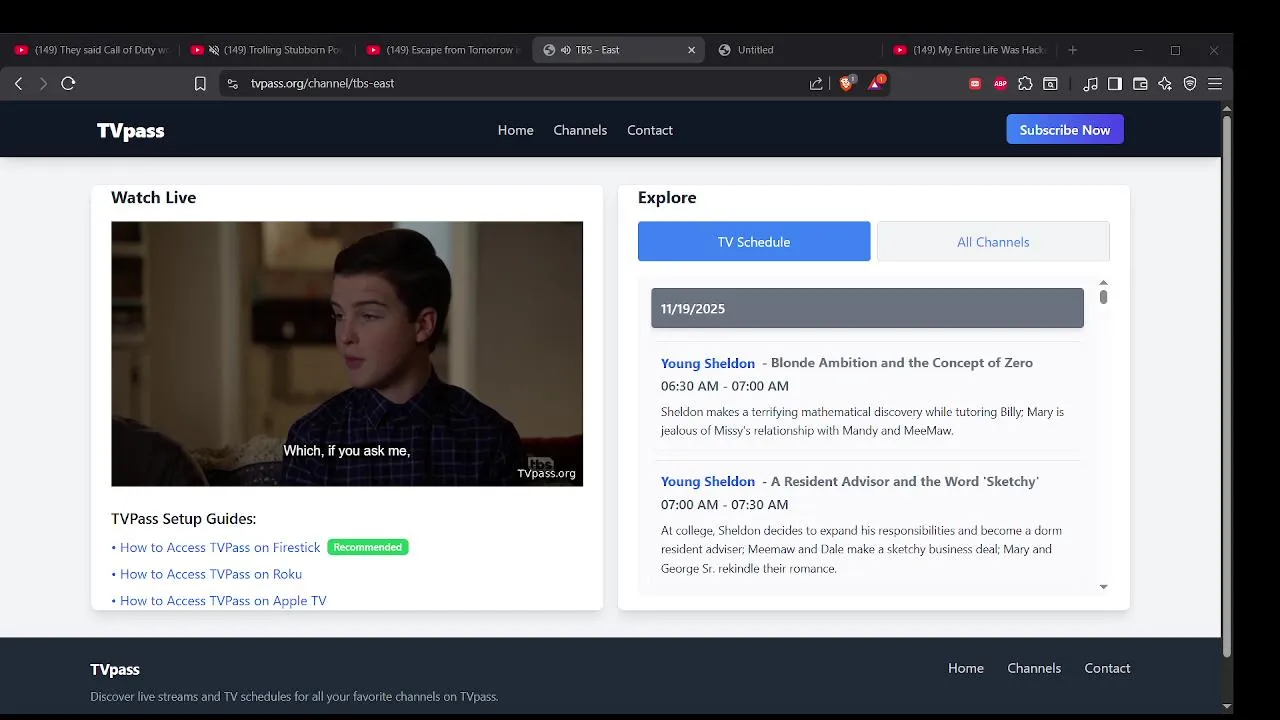Screen dimensions: 1280x720
Task: Open Young Sheldon 07:00 AM episode link
Action: [x=708, y=482]
